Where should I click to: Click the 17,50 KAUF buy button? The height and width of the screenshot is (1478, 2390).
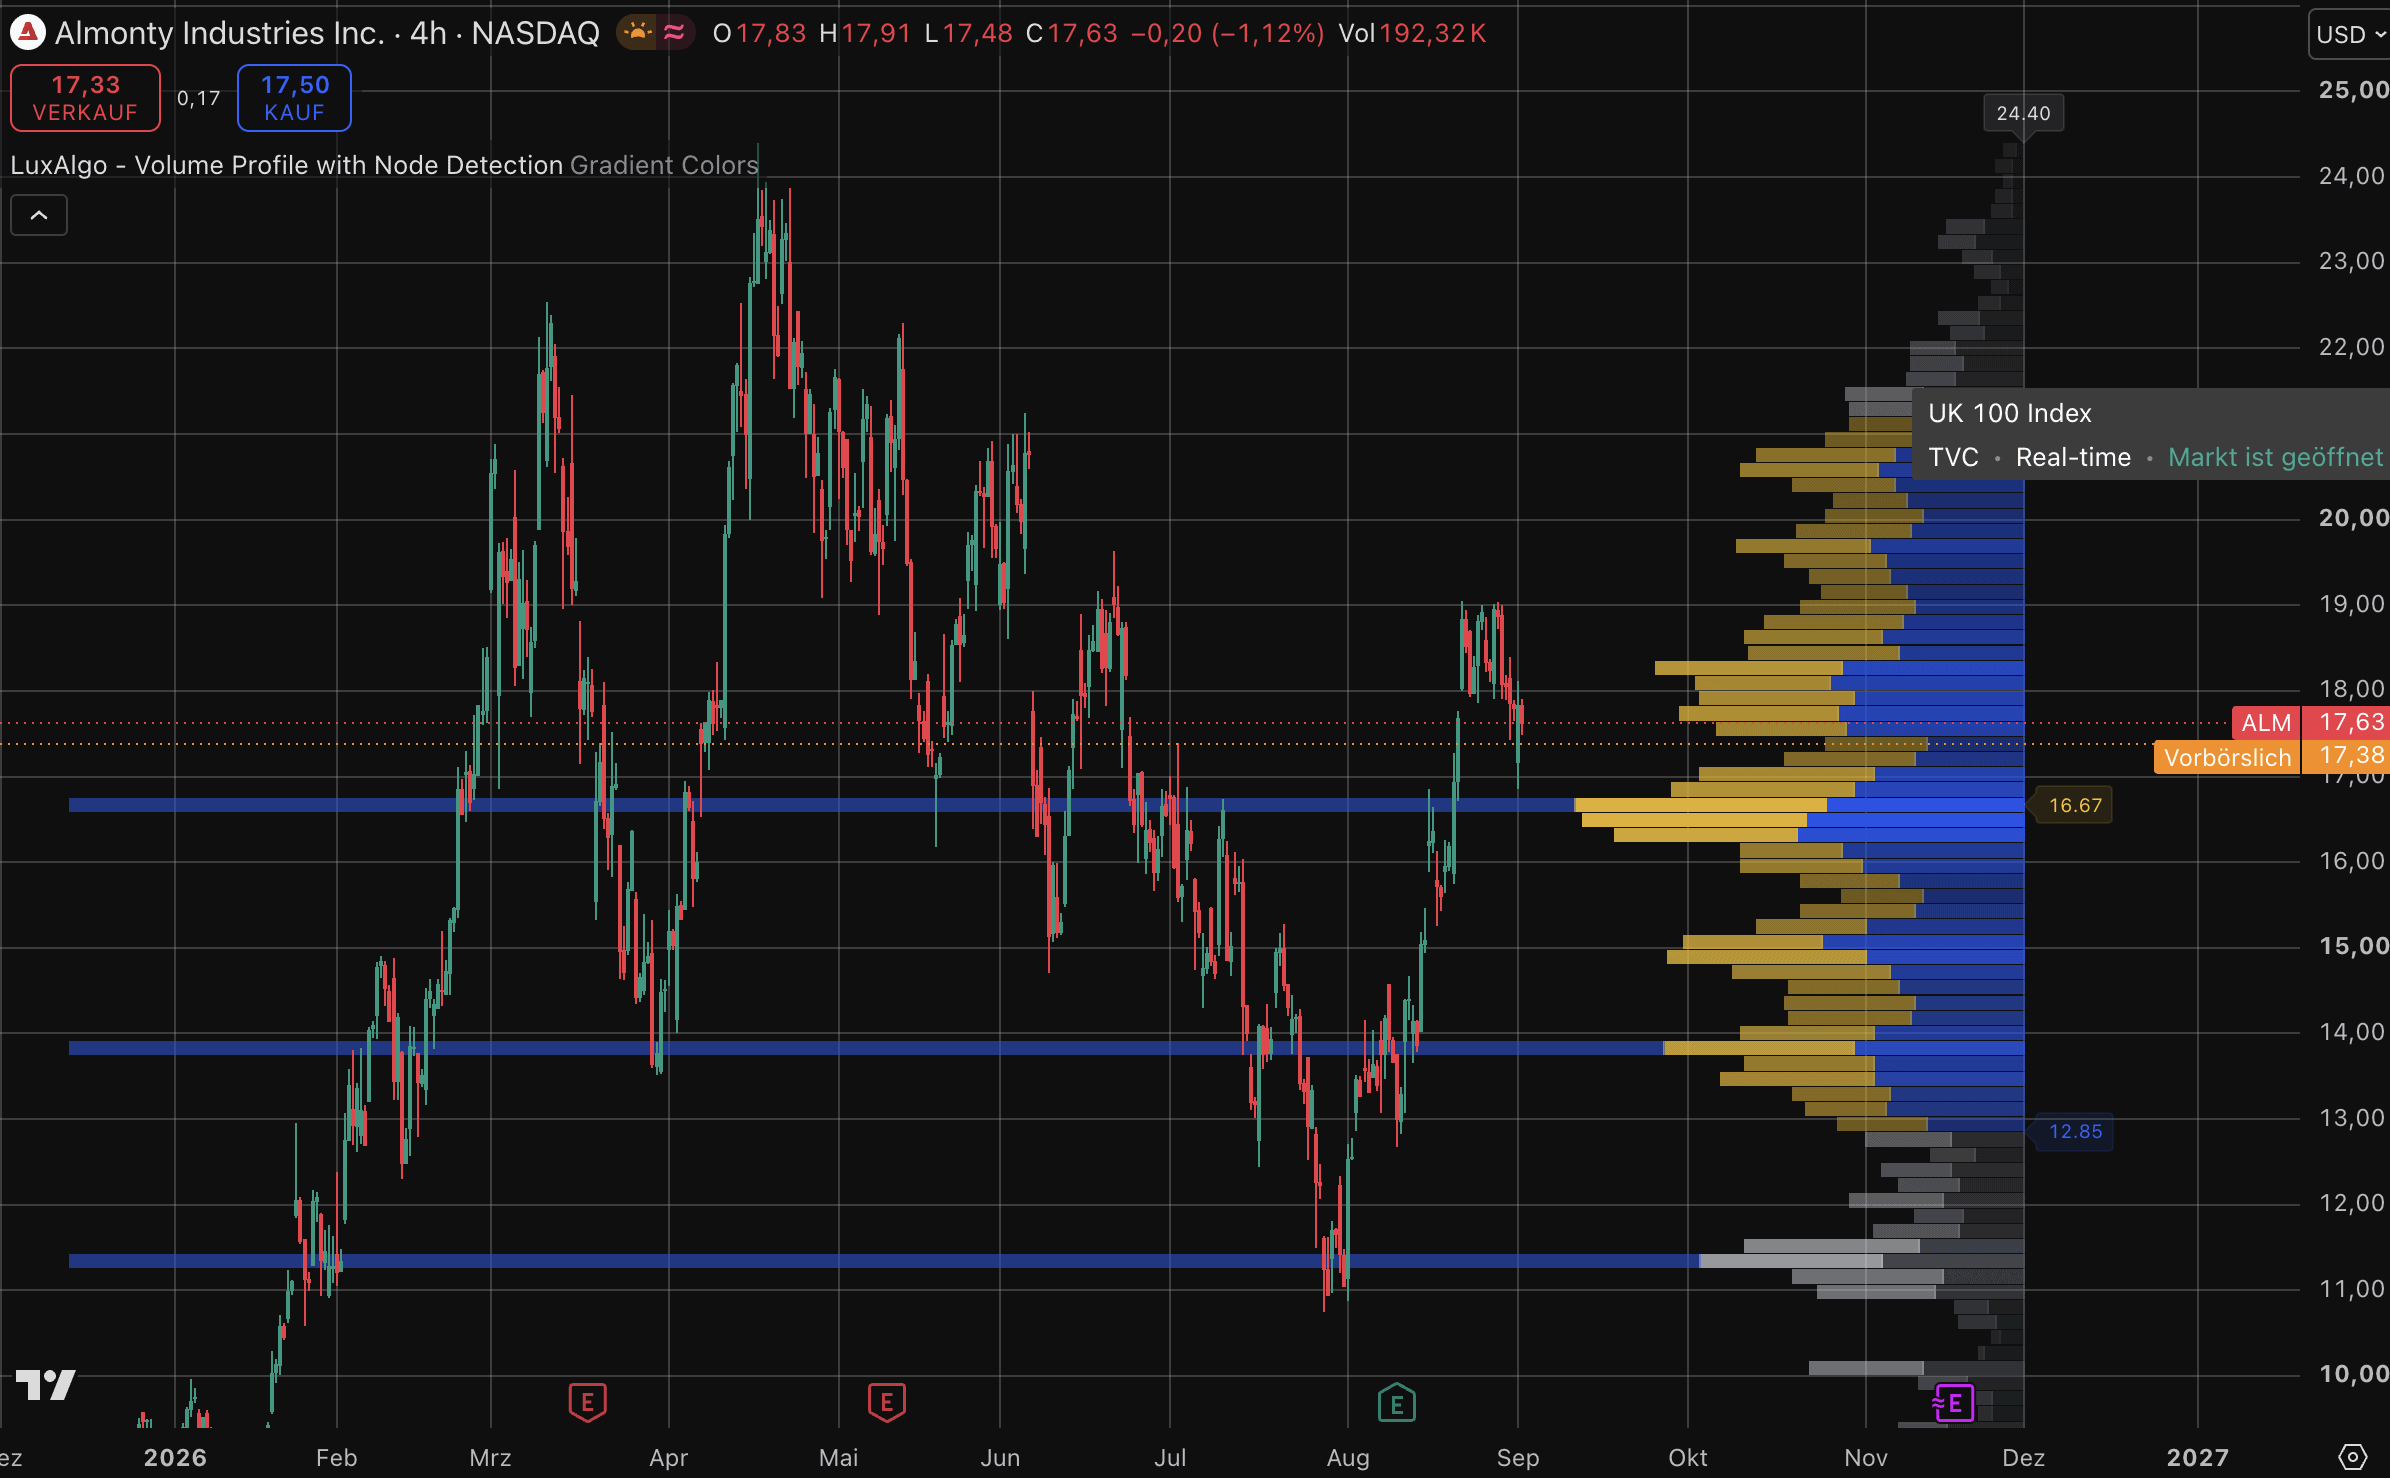coord(294,98)
